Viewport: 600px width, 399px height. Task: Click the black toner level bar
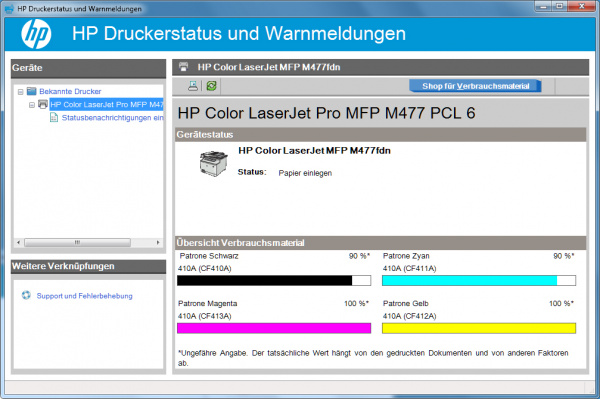click(x=274, y=280)
